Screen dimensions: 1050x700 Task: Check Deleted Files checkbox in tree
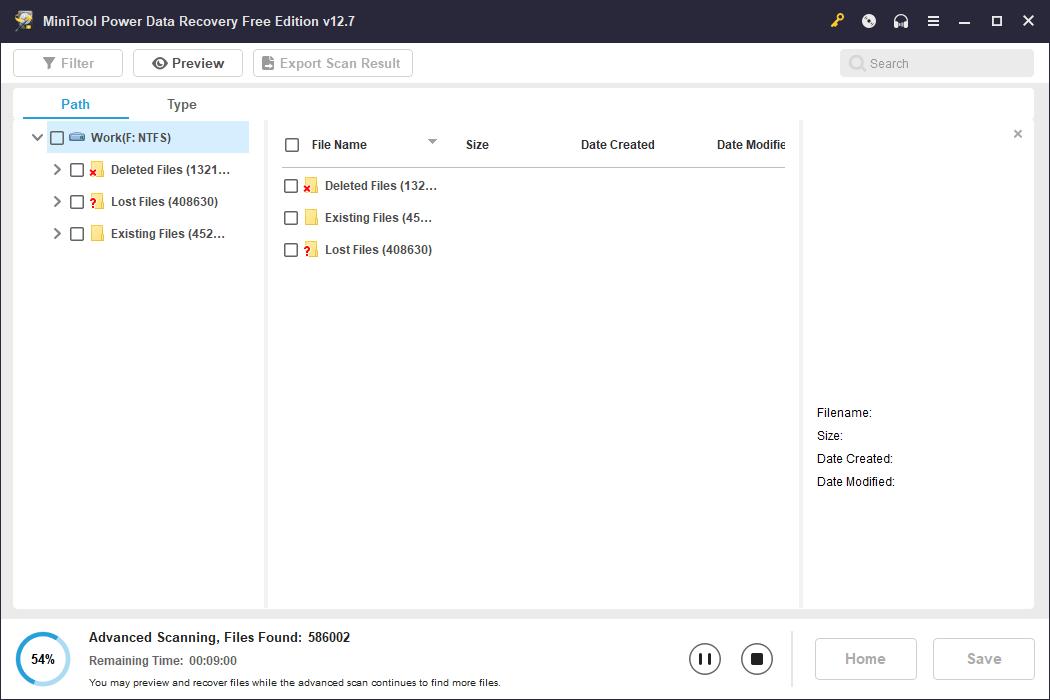(x=77, y=170)
